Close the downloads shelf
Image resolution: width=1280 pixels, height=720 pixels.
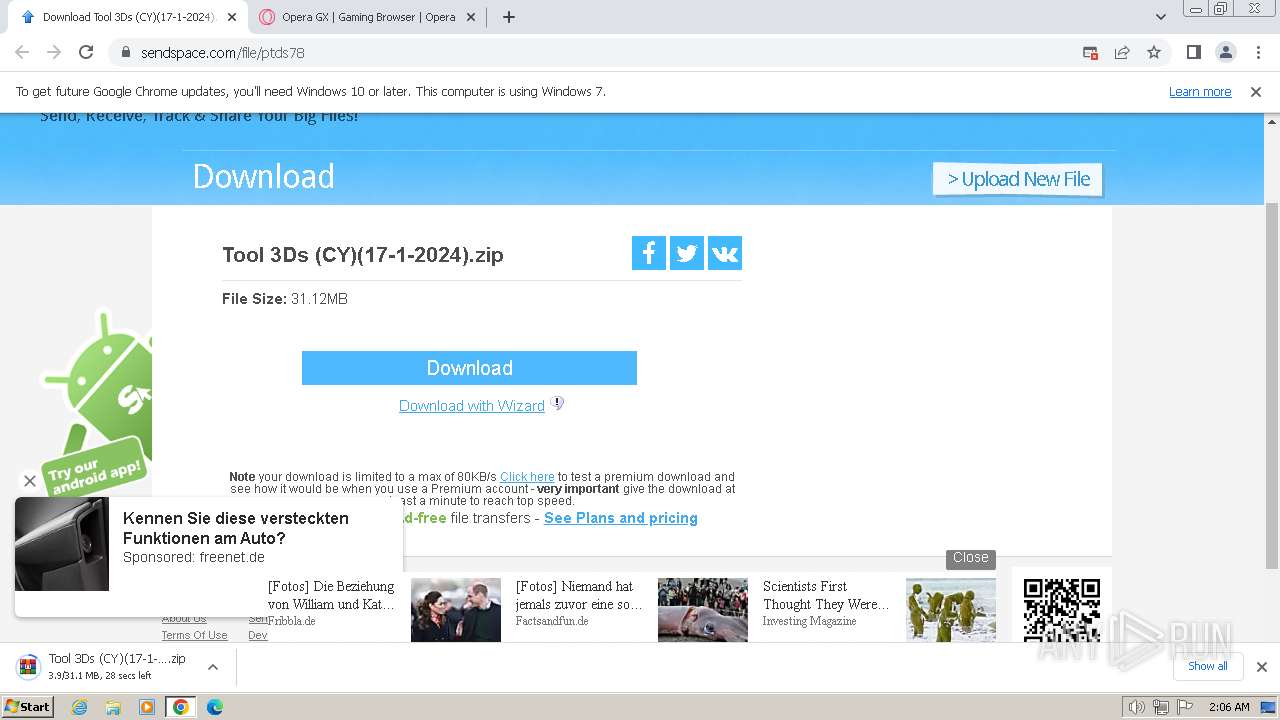(1262, 666)
